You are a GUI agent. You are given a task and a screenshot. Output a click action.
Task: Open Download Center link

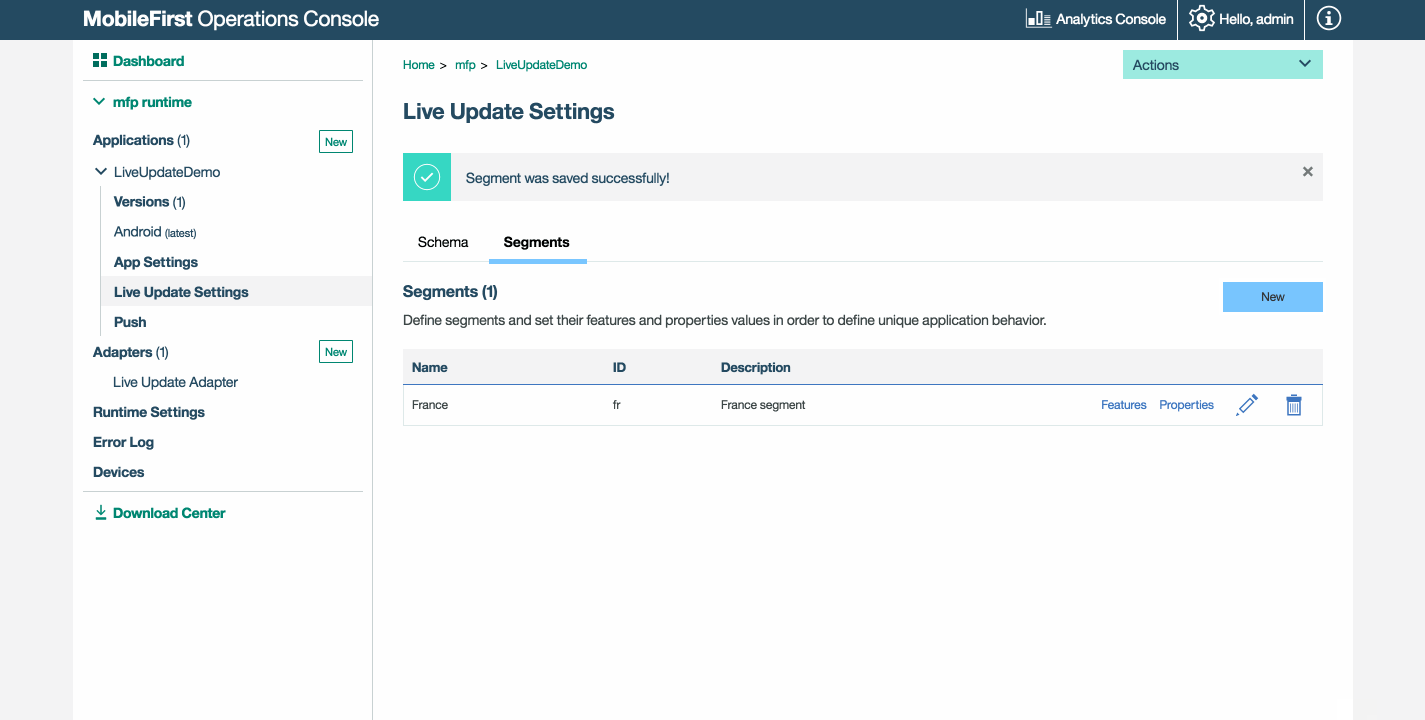(x=169, y=513)
